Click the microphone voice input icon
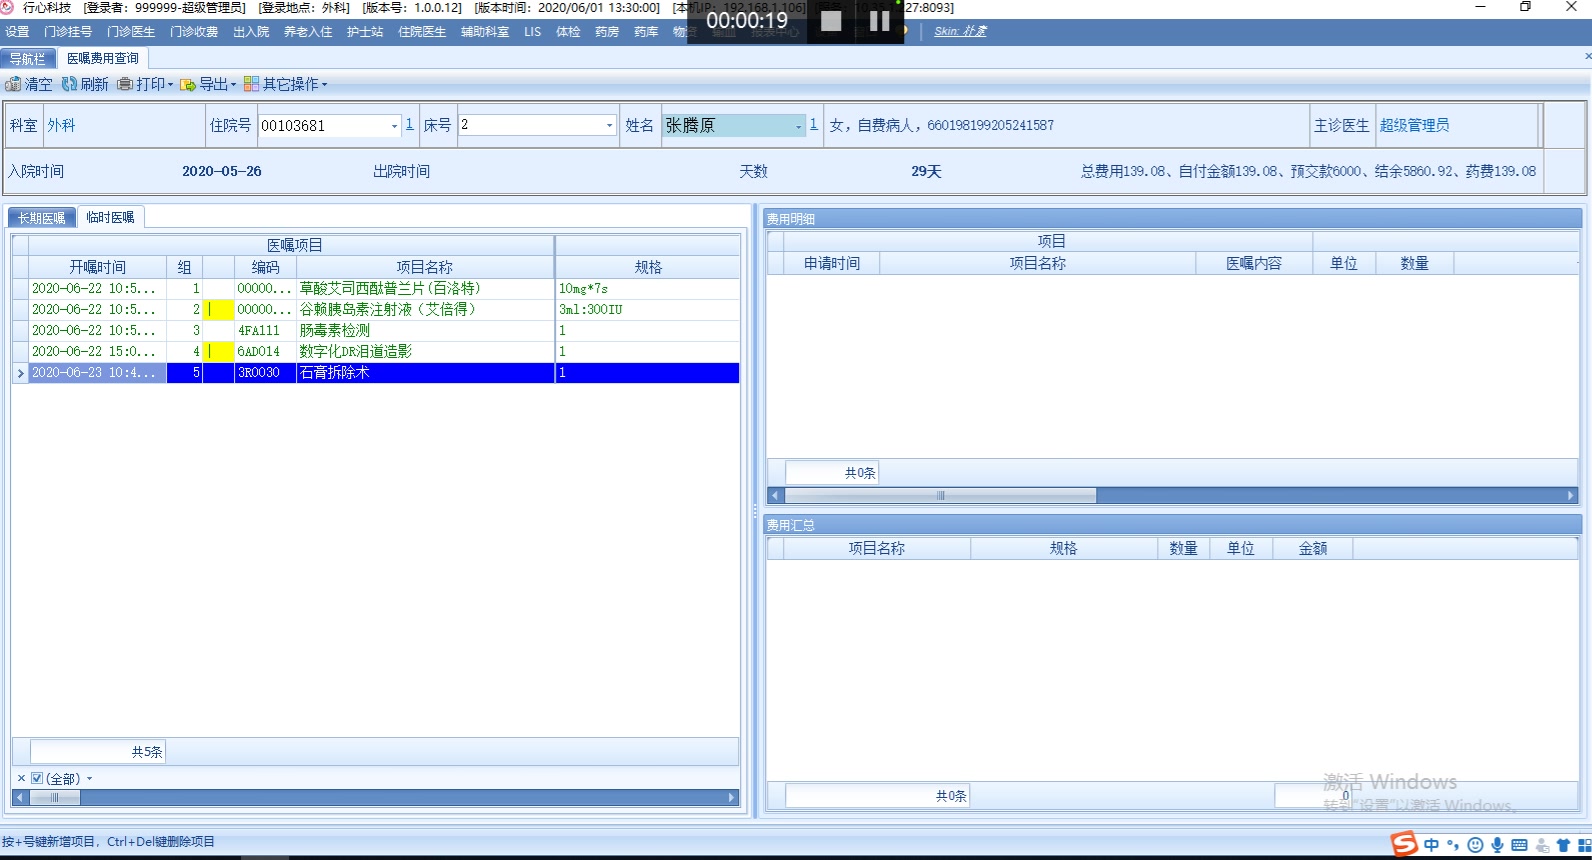Screen dimensions: 1592x860 1497,845
